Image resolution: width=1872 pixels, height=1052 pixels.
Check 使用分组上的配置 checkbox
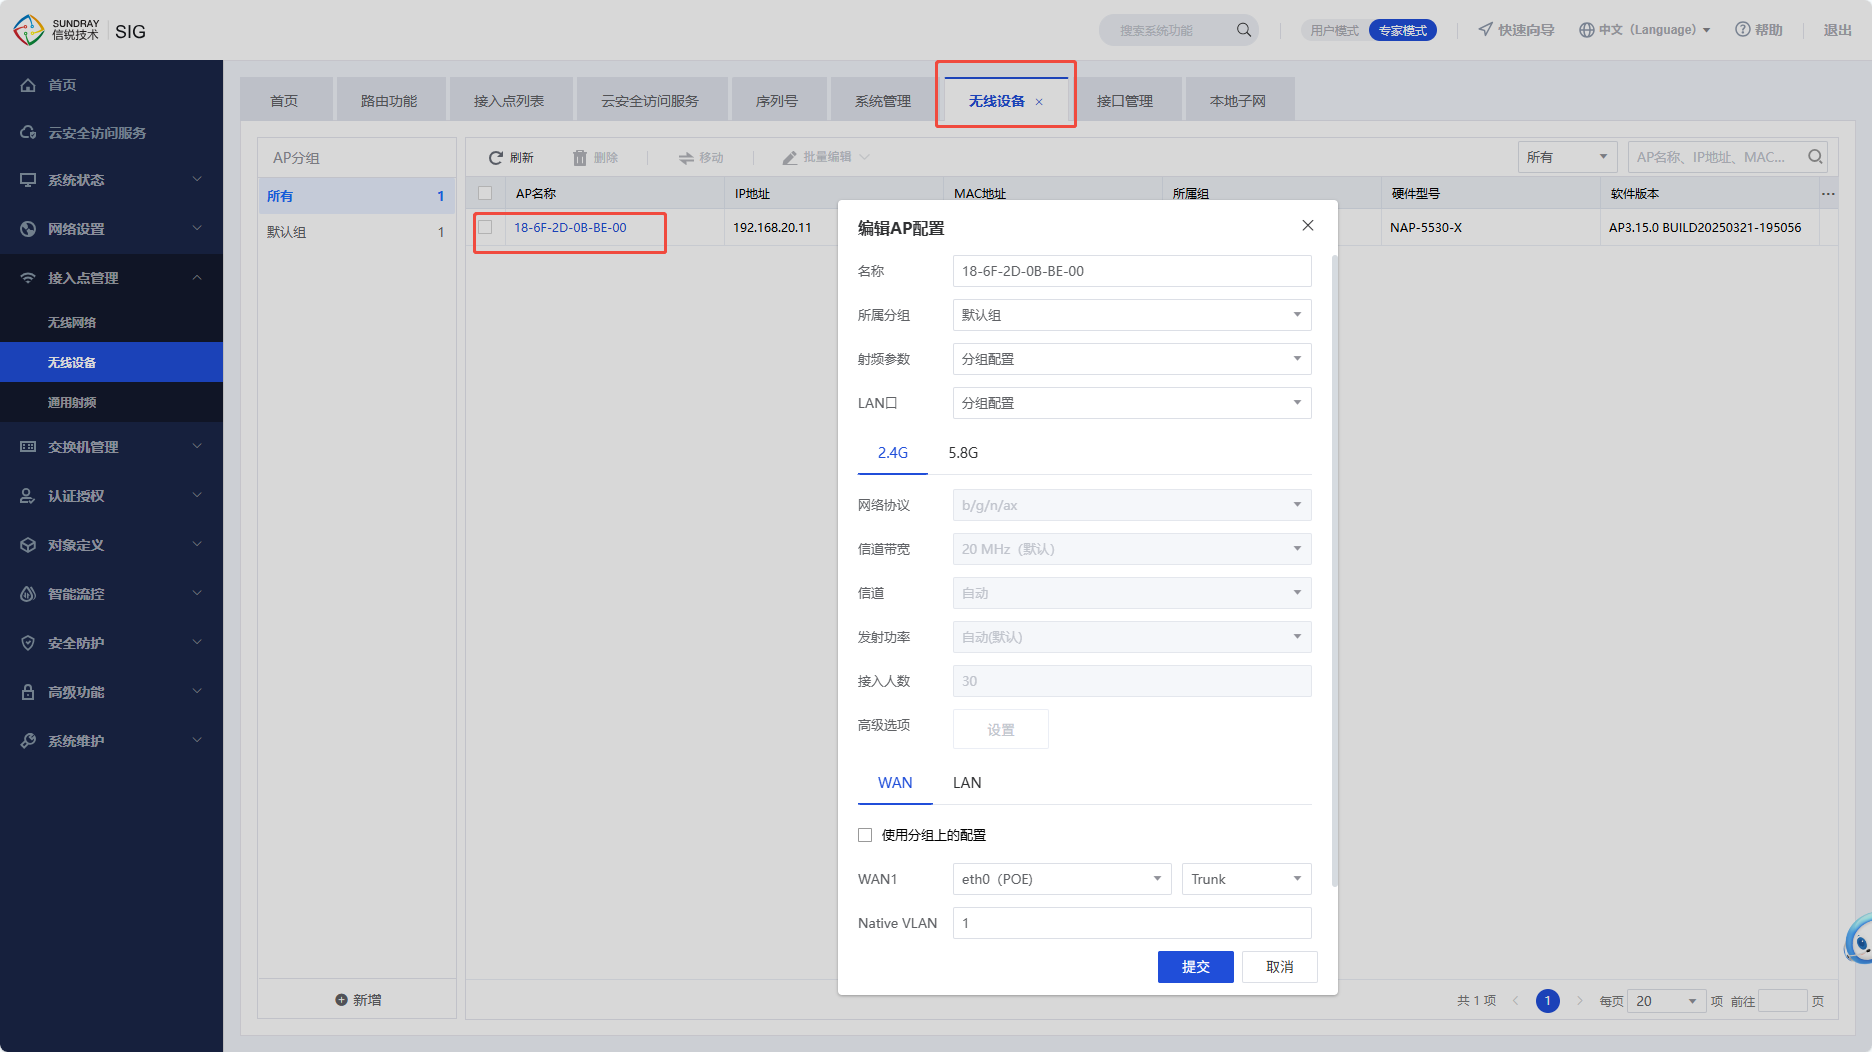click(x=865, y=835)
